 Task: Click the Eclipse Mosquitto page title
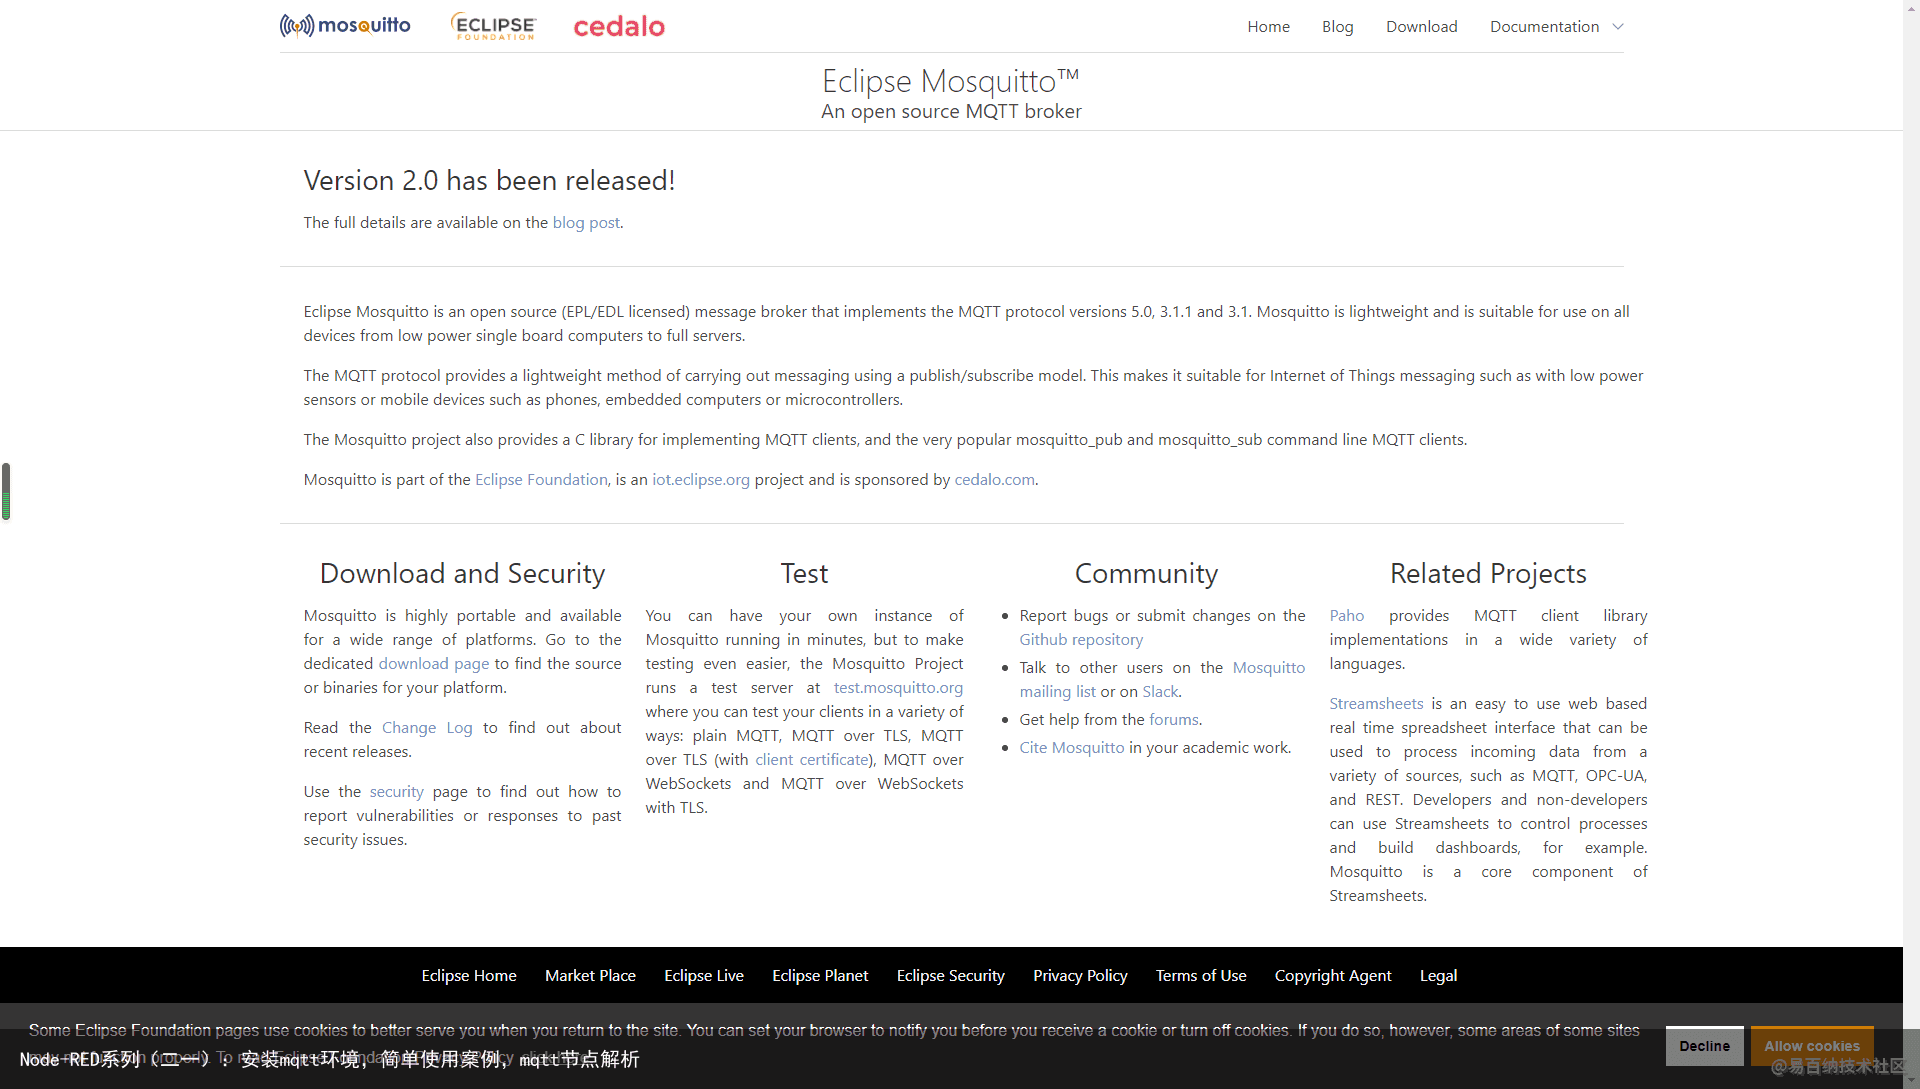(950, 80)
